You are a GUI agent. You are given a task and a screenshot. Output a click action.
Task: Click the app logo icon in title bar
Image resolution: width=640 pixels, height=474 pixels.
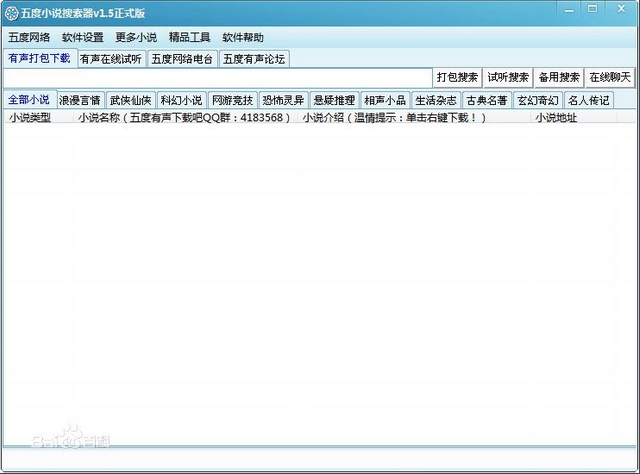point(11,13)
